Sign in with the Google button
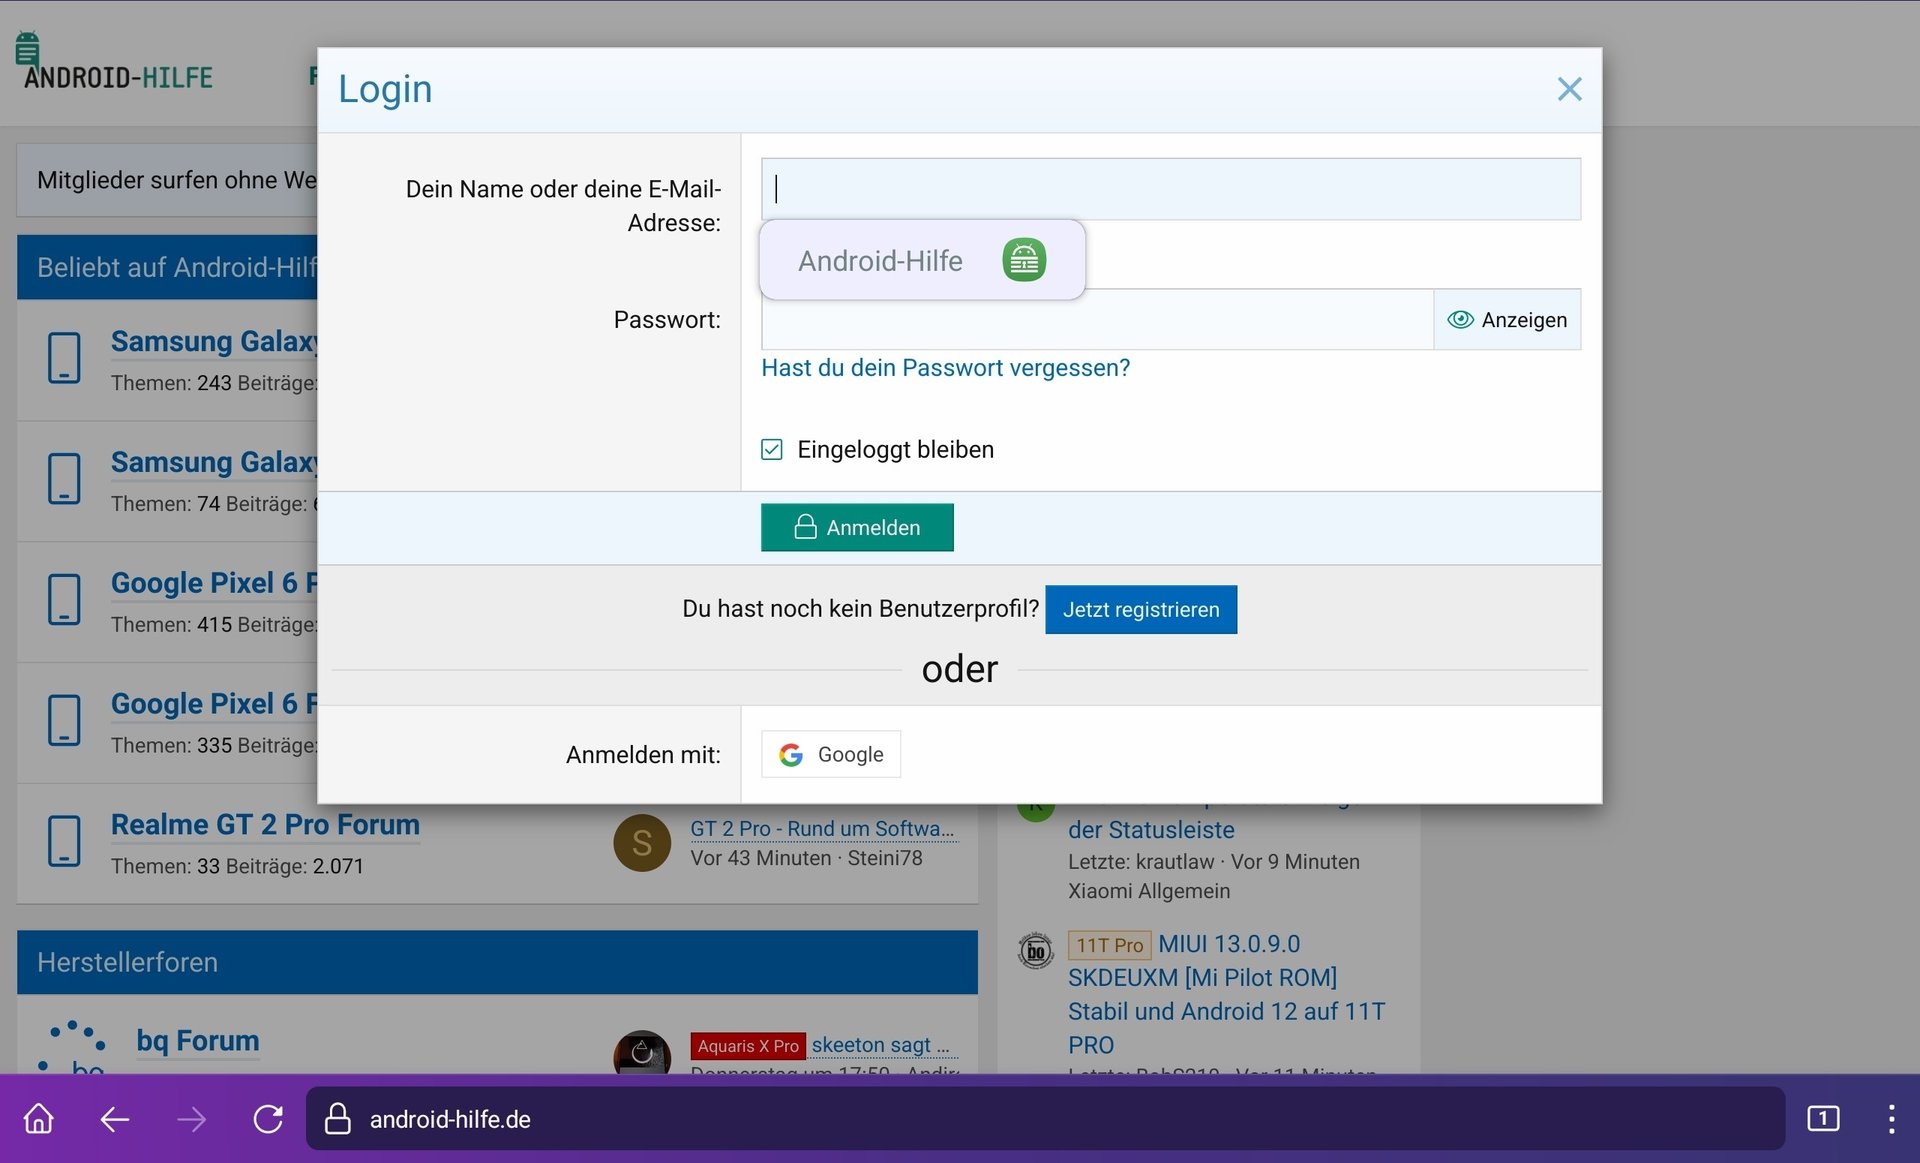 click(831, 754)
